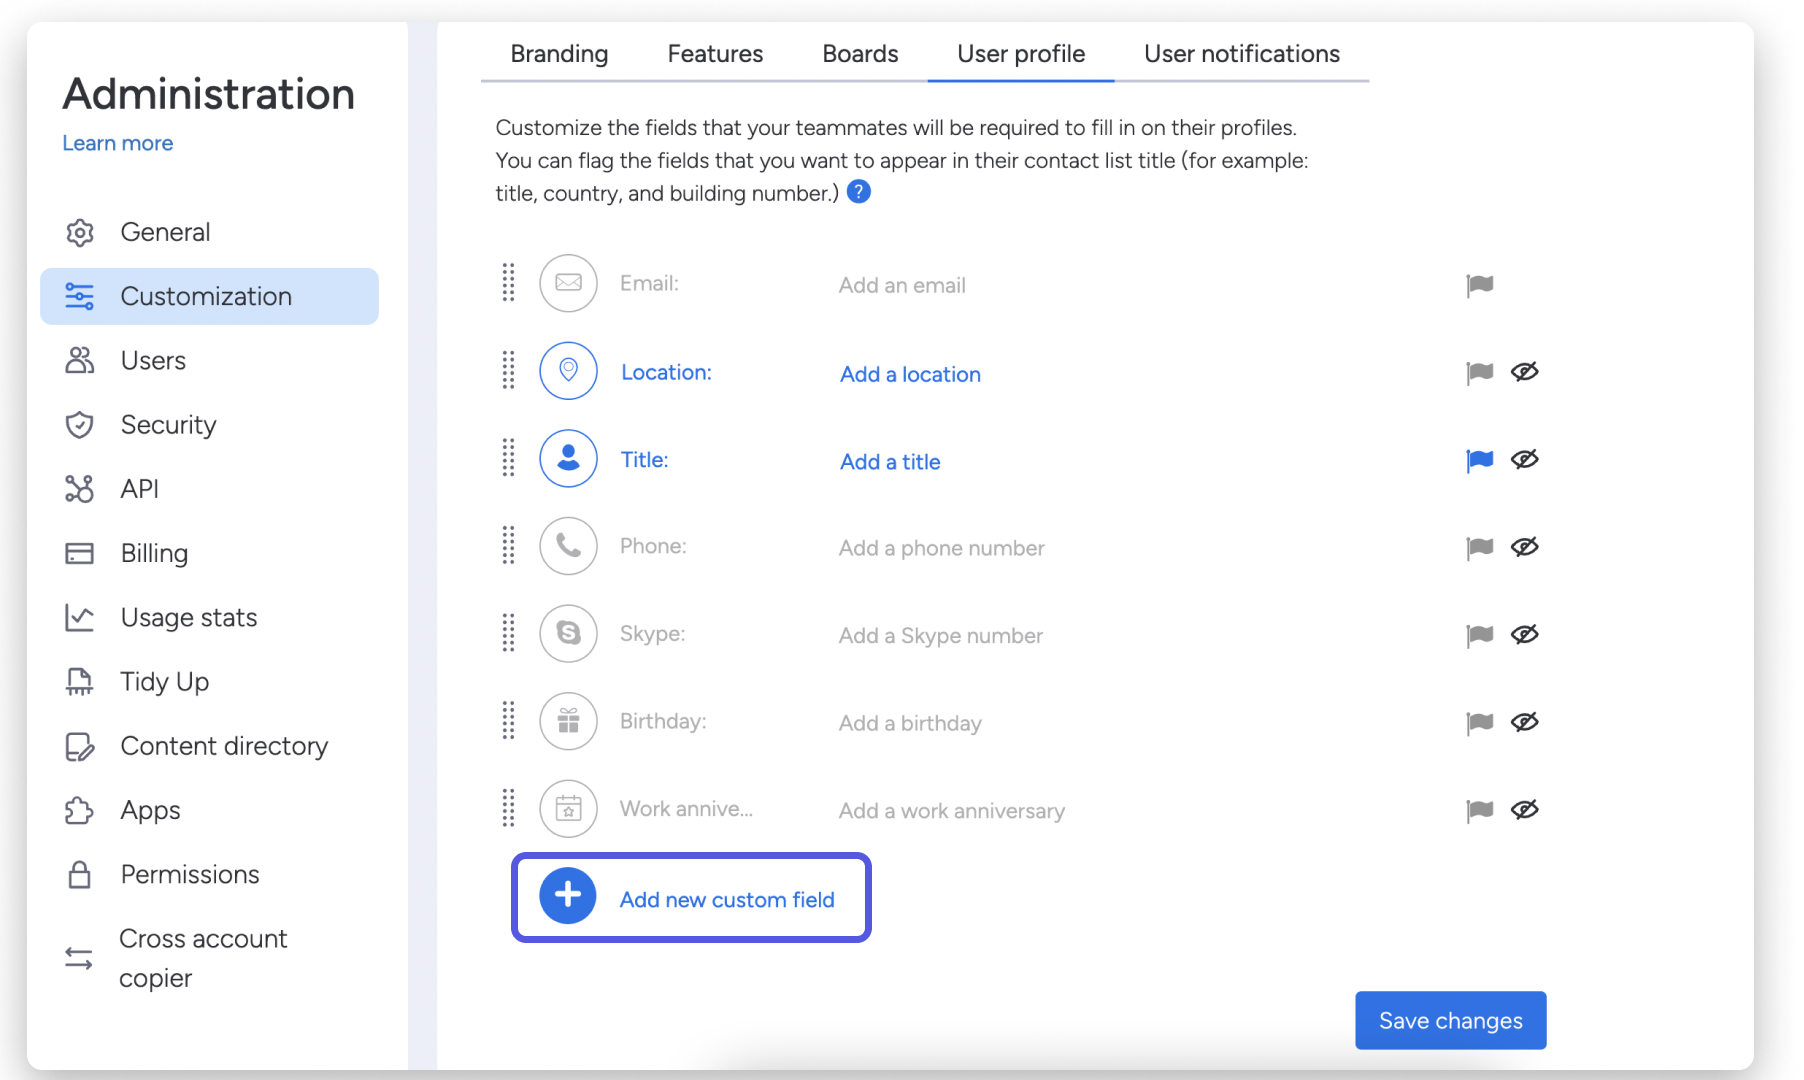Open the Learn more link
This screenshot has height=1080, width=1804.
(x=118, y=143)
